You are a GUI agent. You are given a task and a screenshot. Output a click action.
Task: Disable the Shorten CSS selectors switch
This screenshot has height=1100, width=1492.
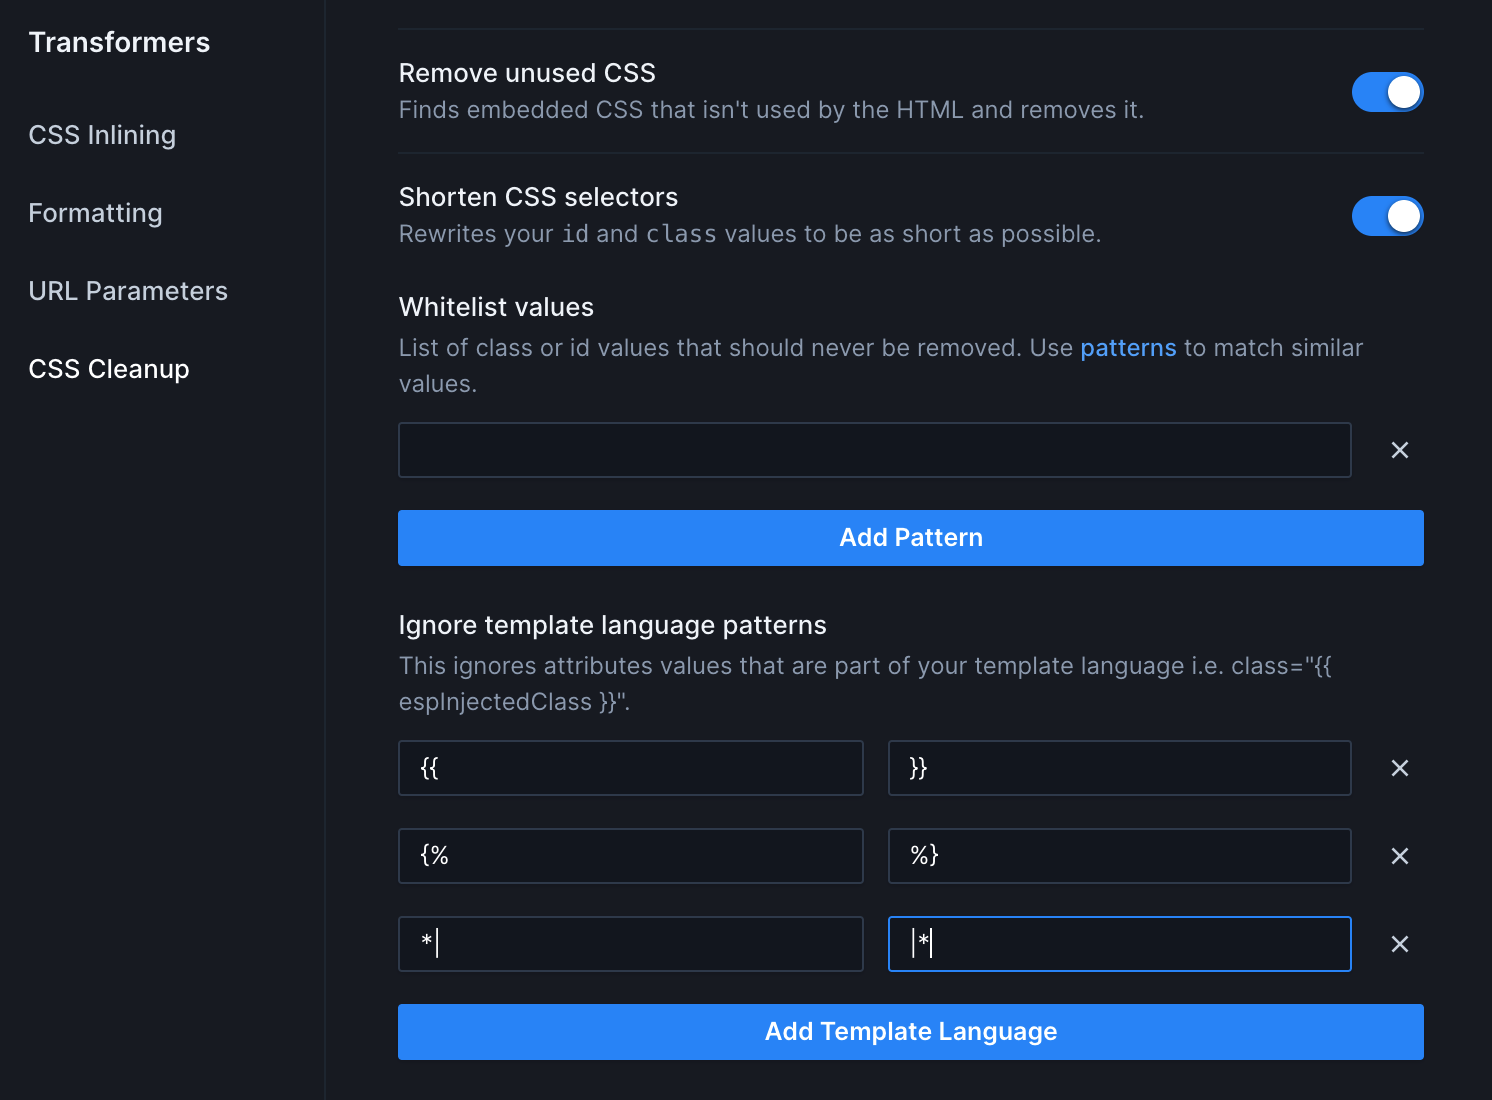pos(1388,216)
